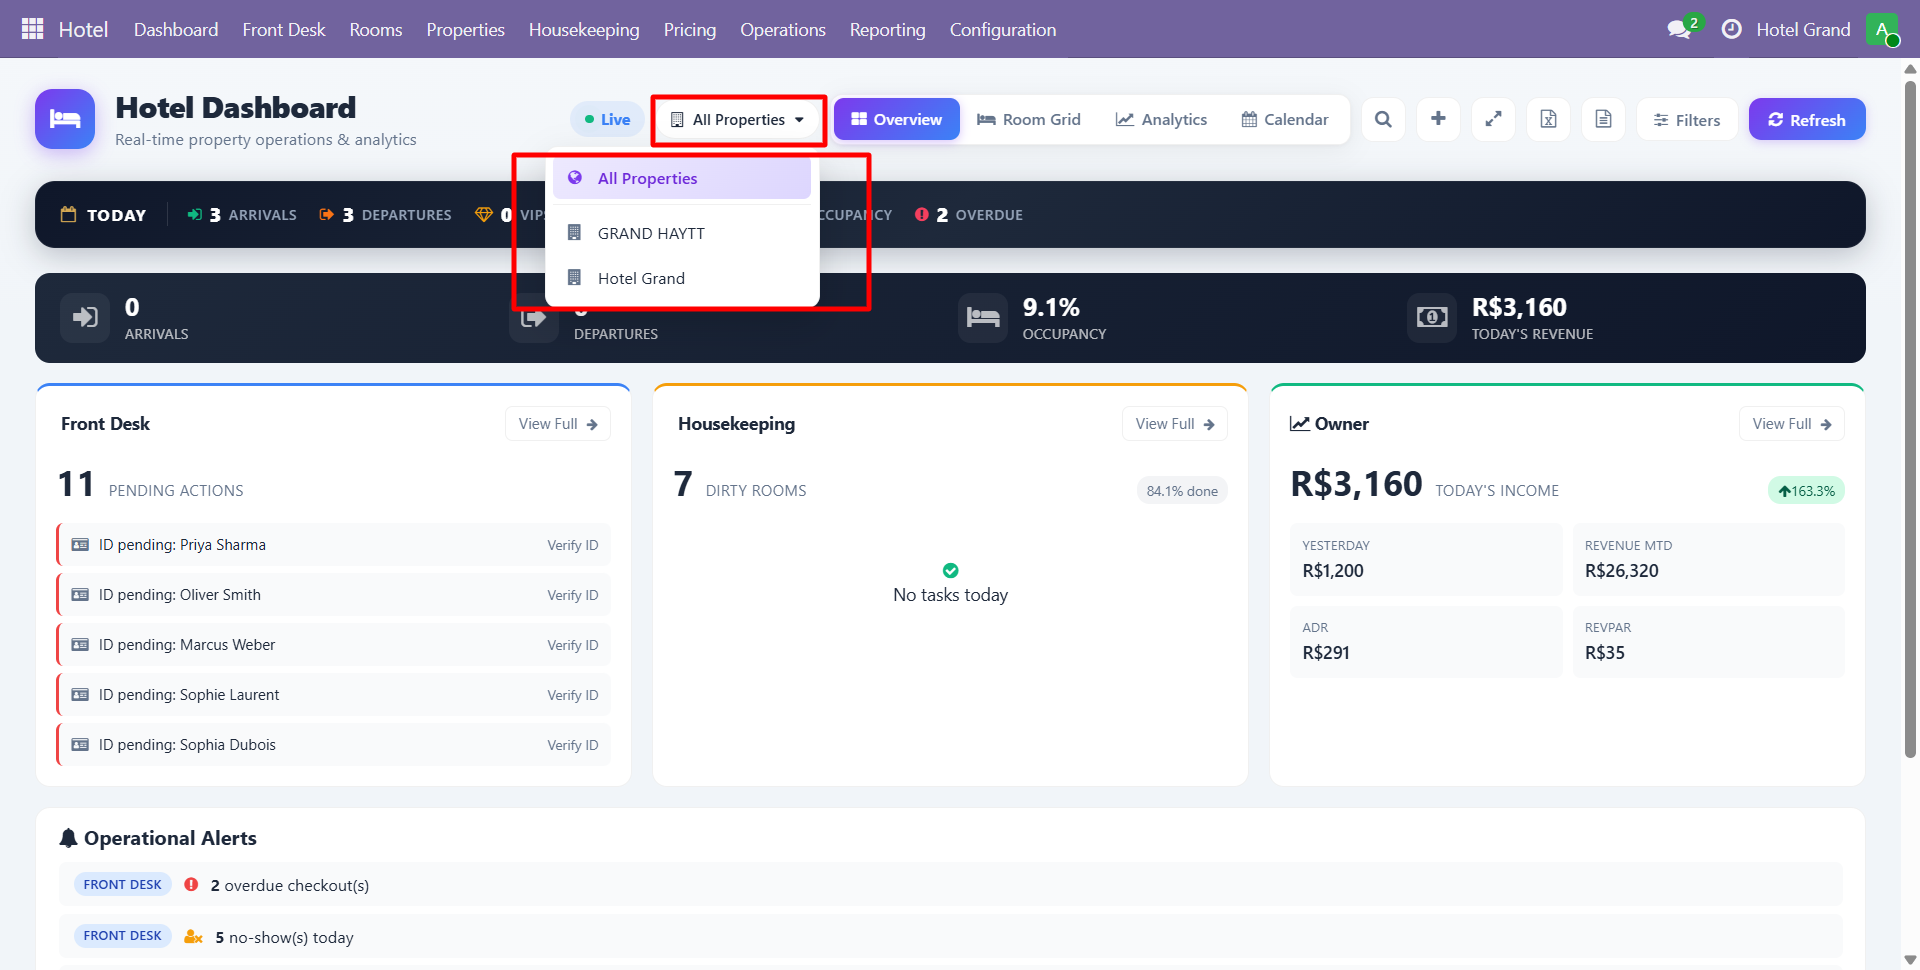Click the user avatar icon
Screen dimensions: 1920x970
pyautogui.click(x=1881, y=29)
